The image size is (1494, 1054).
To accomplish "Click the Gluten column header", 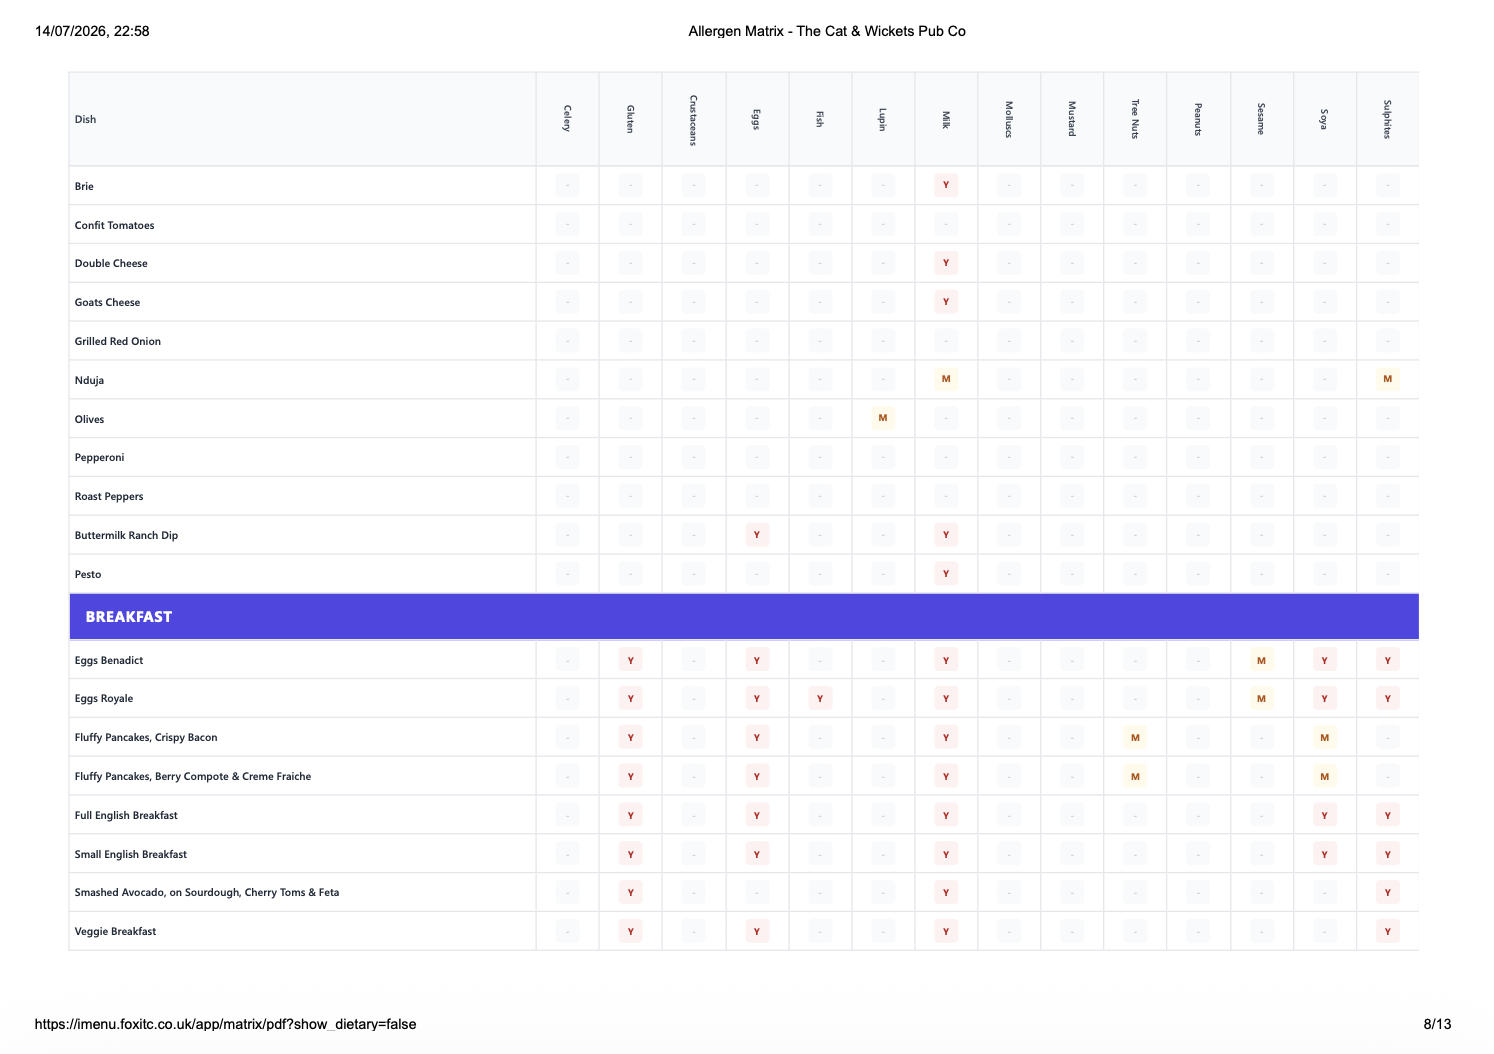I will click(x=630, y=119).
